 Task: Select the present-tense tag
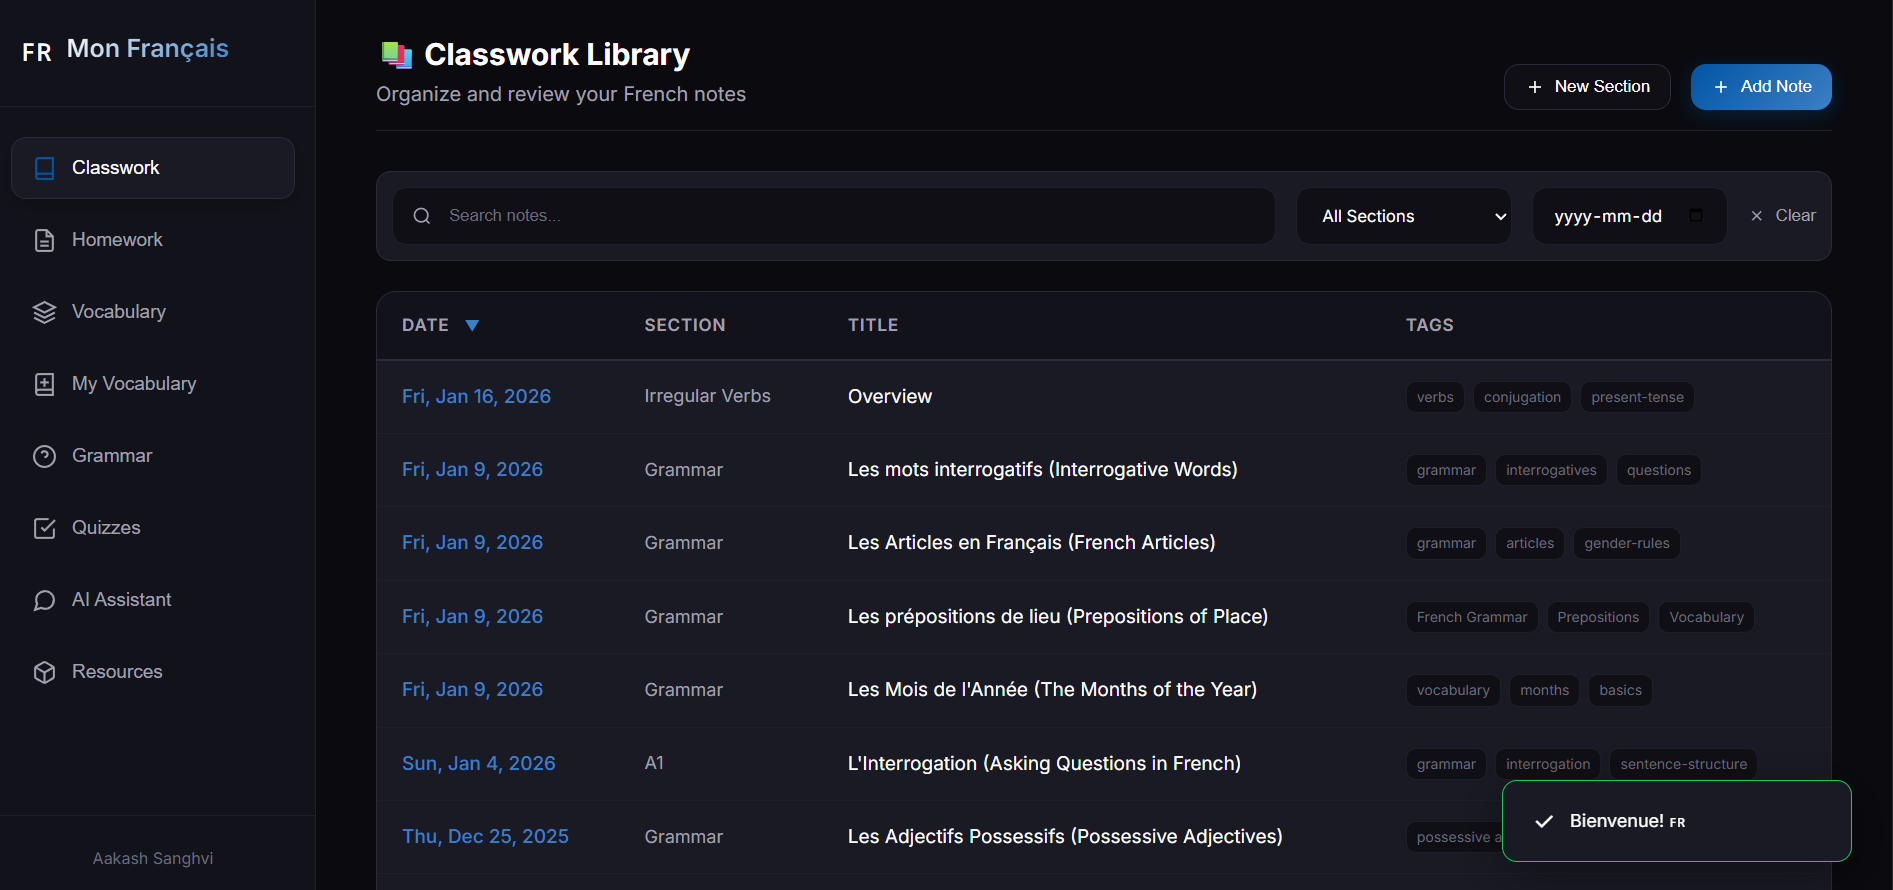pyautogui.click(x=1636, y=397)
